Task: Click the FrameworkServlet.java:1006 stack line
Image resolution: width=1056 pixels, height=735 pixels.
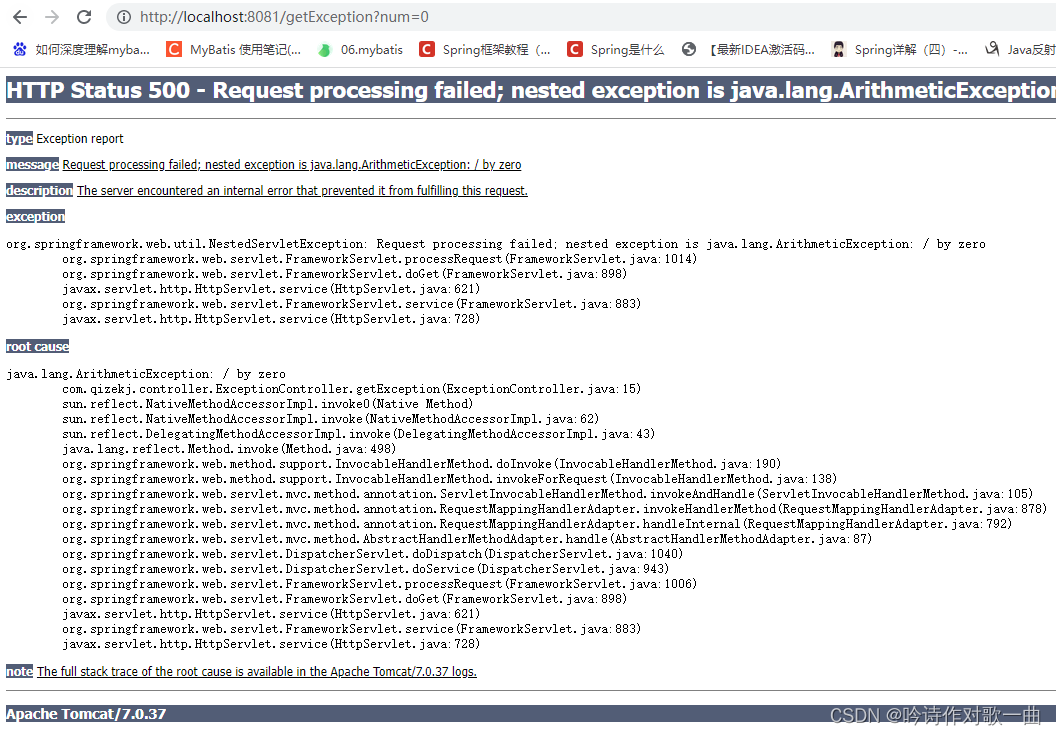Action: (380, 583)
